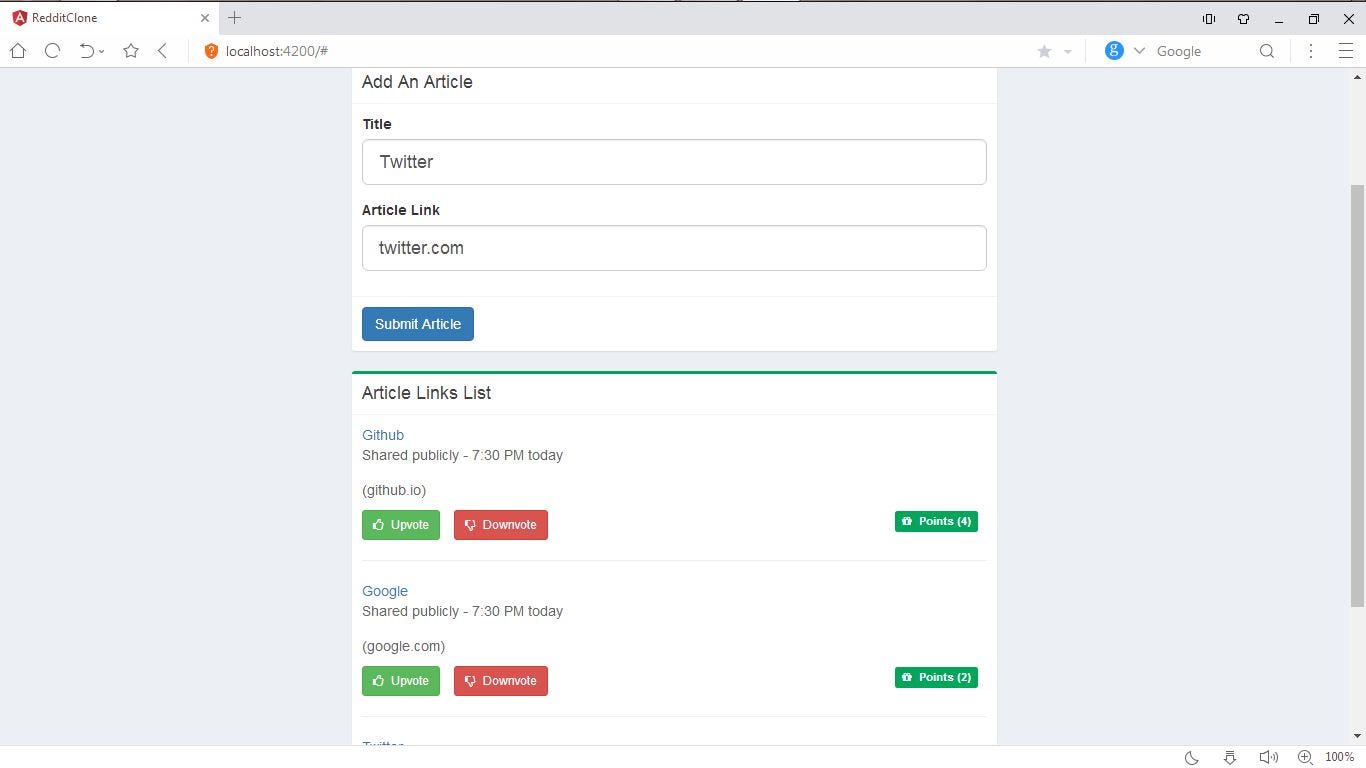Screen dimensions: 1366x768
Task: Open a new tab with plus icon
Action: point(235,18)
